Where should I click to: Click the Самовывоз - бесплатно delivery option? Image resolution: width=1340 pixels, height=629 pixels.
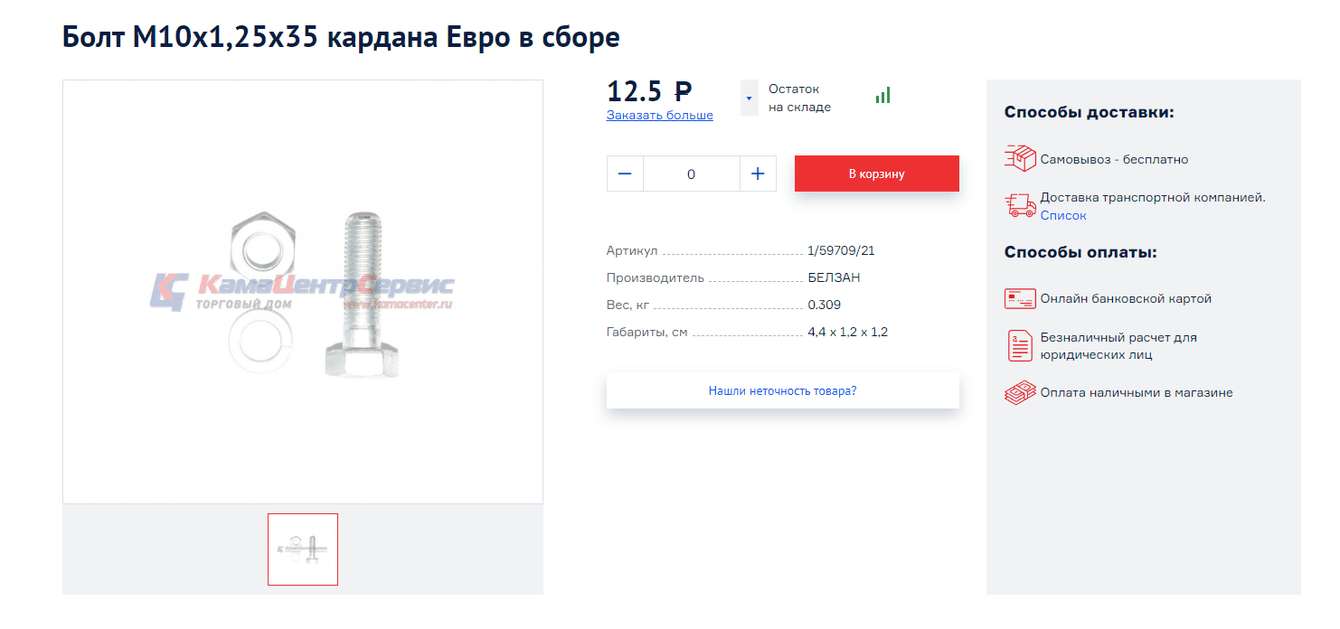(1114, 159)
